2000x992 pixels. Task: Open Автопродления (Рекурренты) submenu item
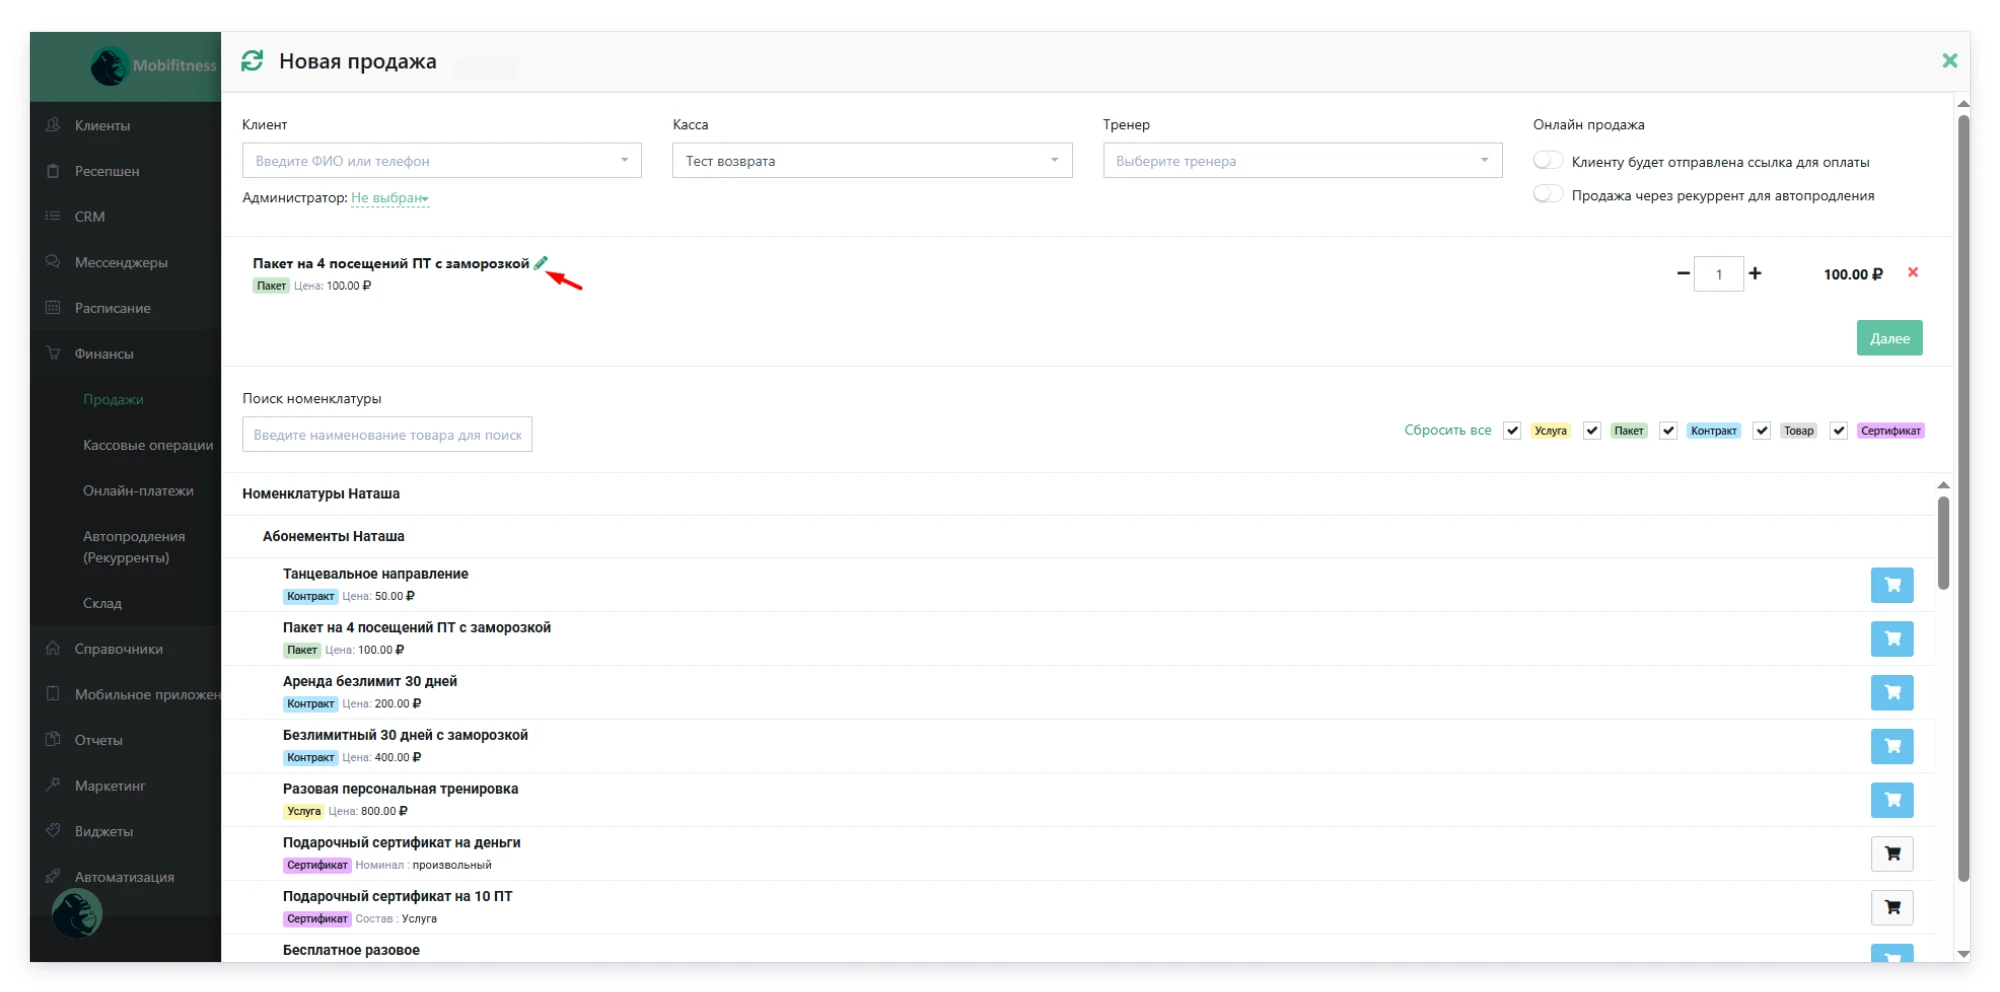[x=134, y=547]
